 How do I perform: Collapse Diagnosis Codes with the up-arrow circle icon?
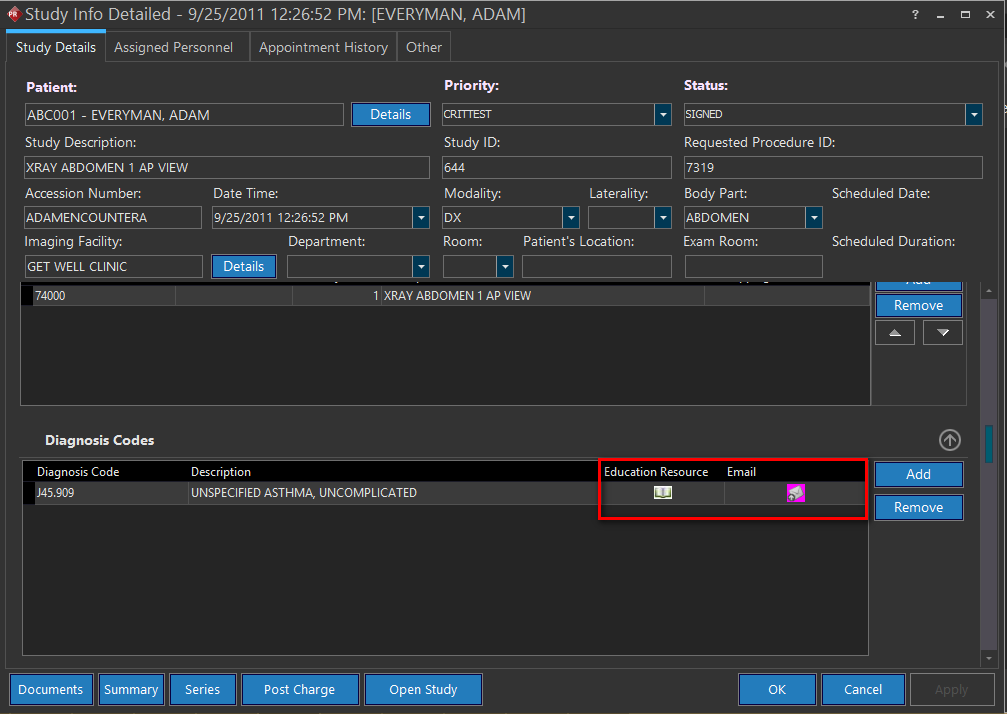pos(949,440)
